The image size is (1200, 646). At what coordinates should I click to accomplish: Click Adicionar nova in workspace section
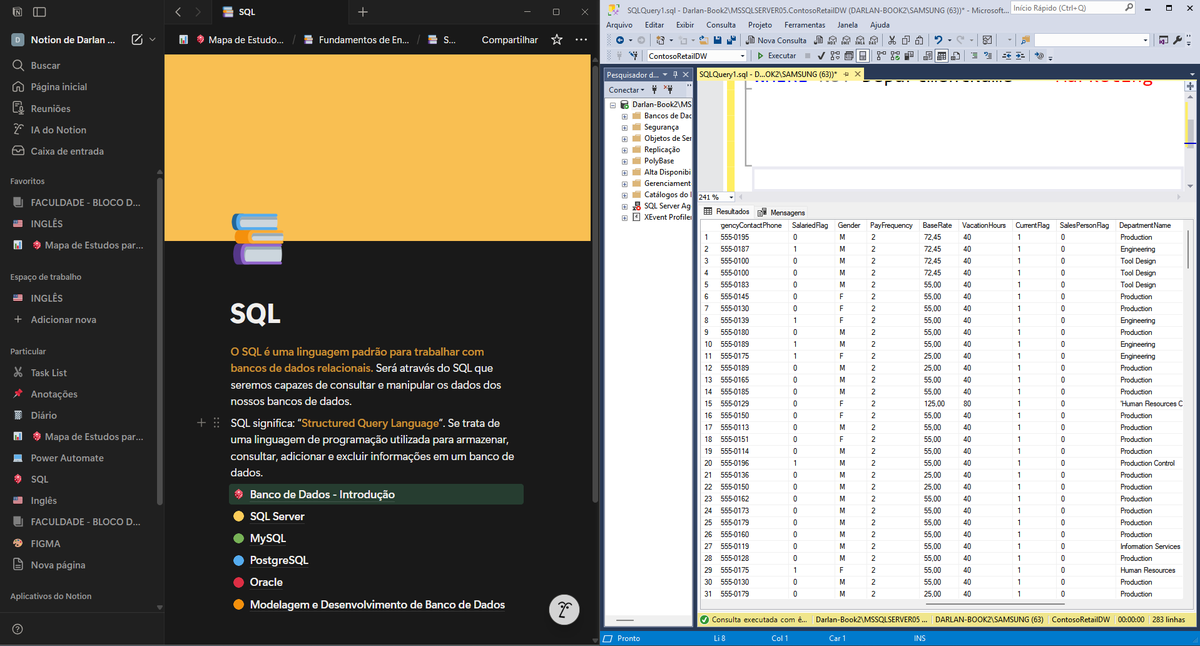coord(64,319)
